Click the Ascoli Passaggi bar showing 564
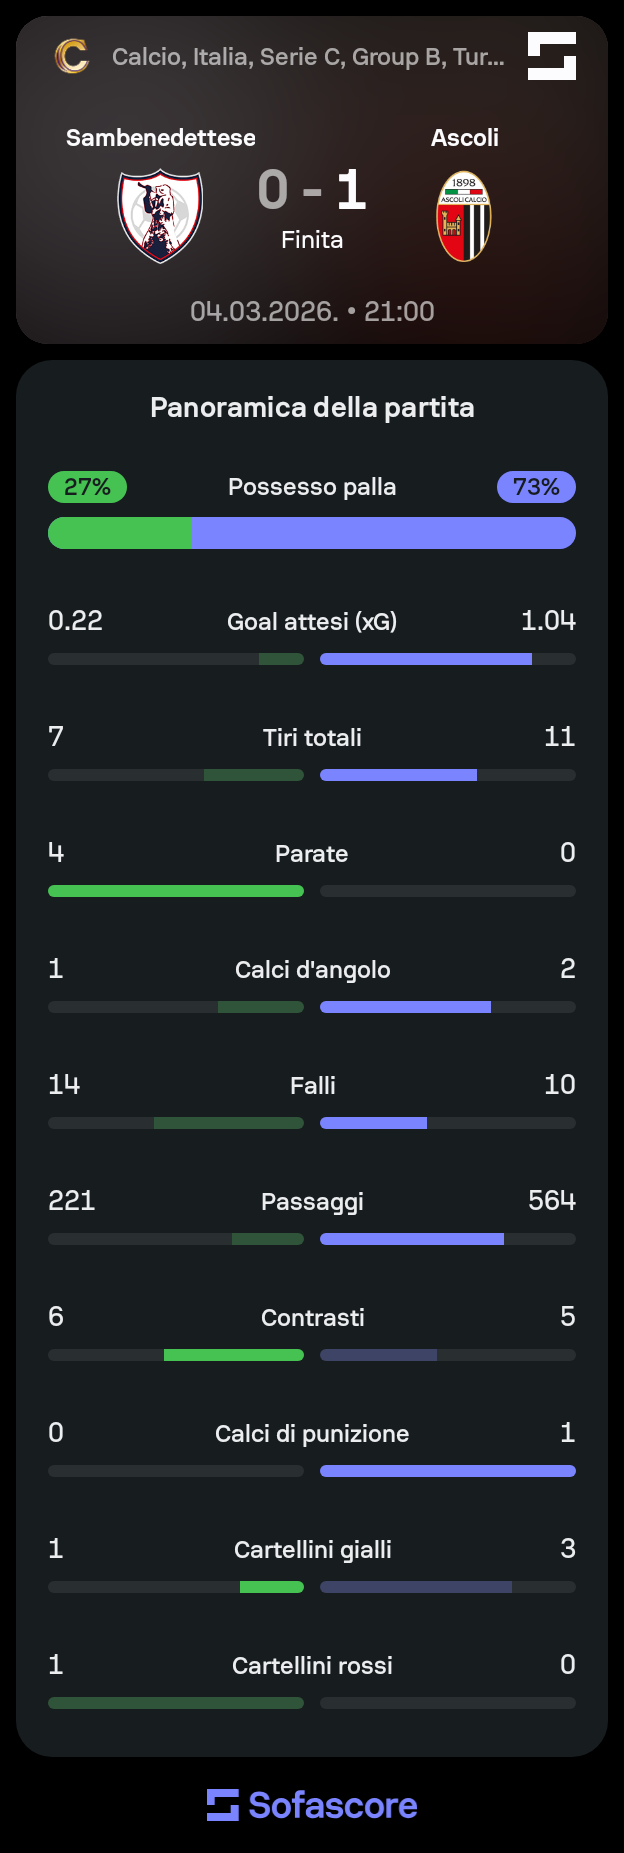The width and height of the screenshot is (624, 1853). (x=448, y=1239)
